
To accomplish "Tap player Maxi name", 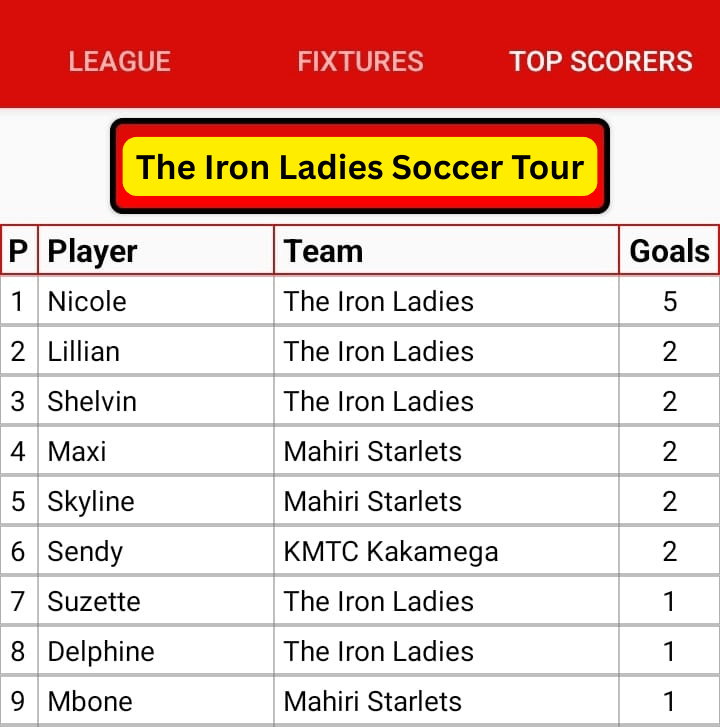I will click(77, 451).
